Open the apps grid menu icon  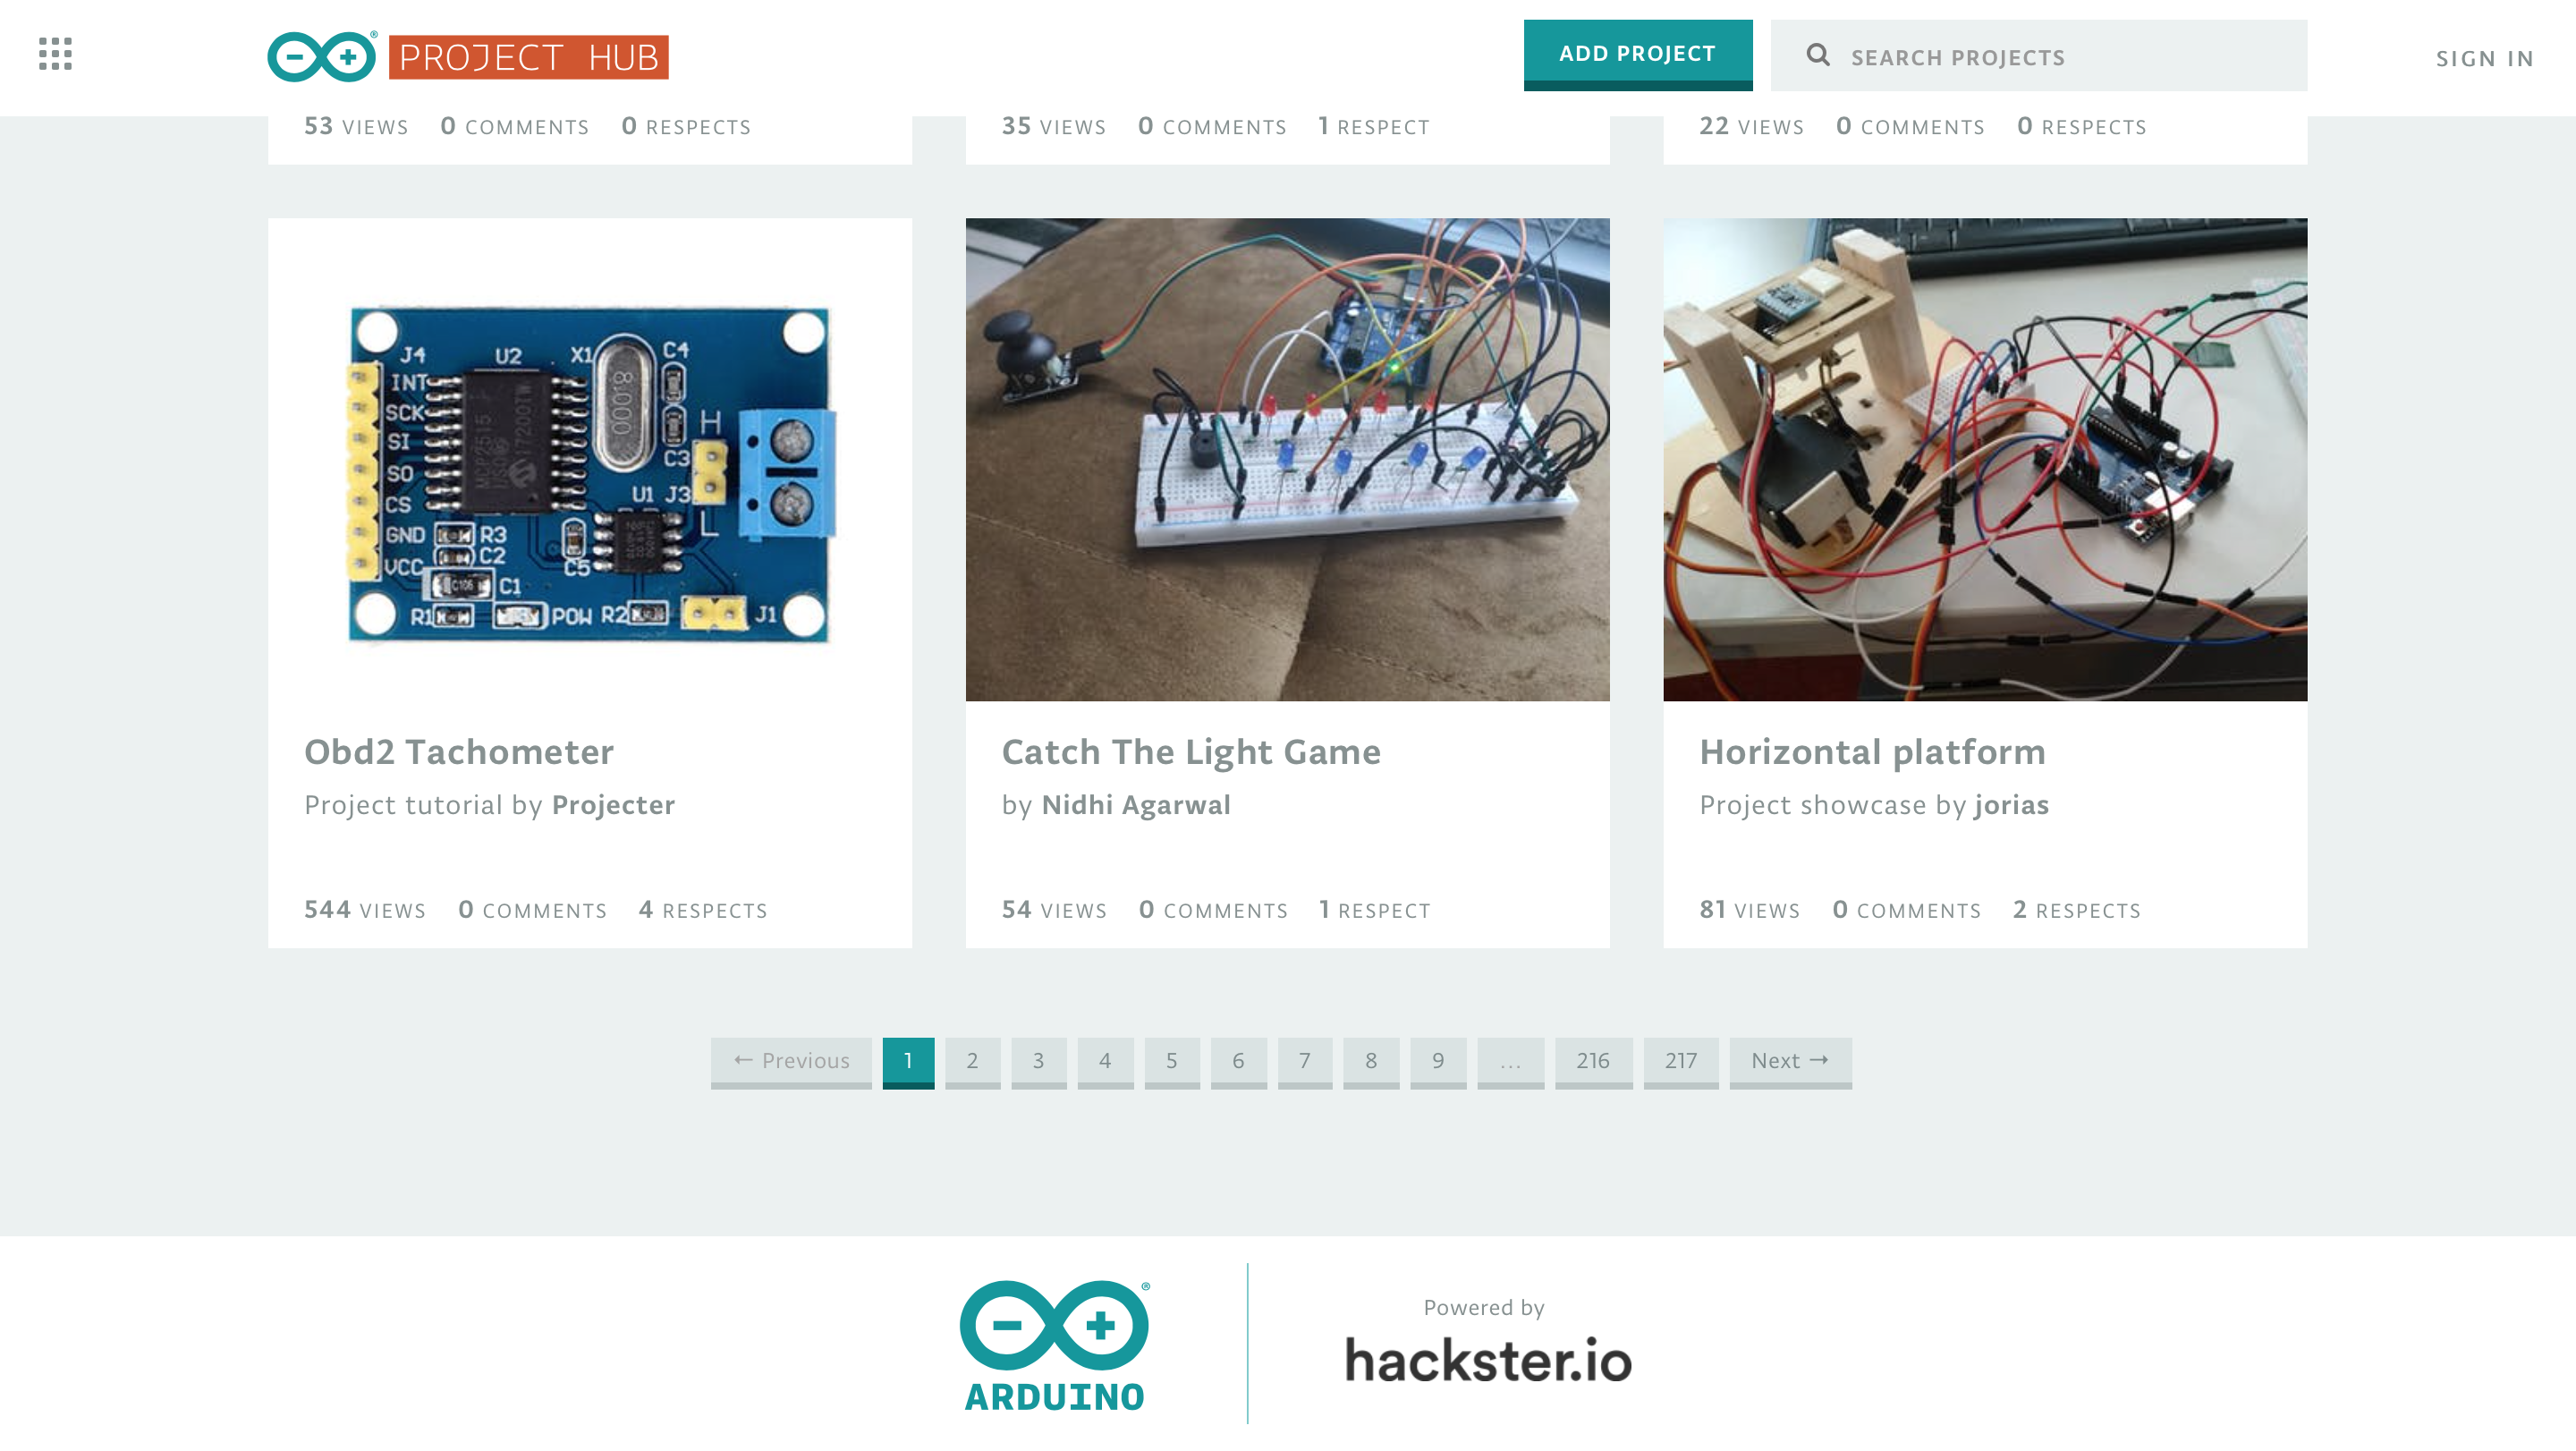[x=55, y=54]
